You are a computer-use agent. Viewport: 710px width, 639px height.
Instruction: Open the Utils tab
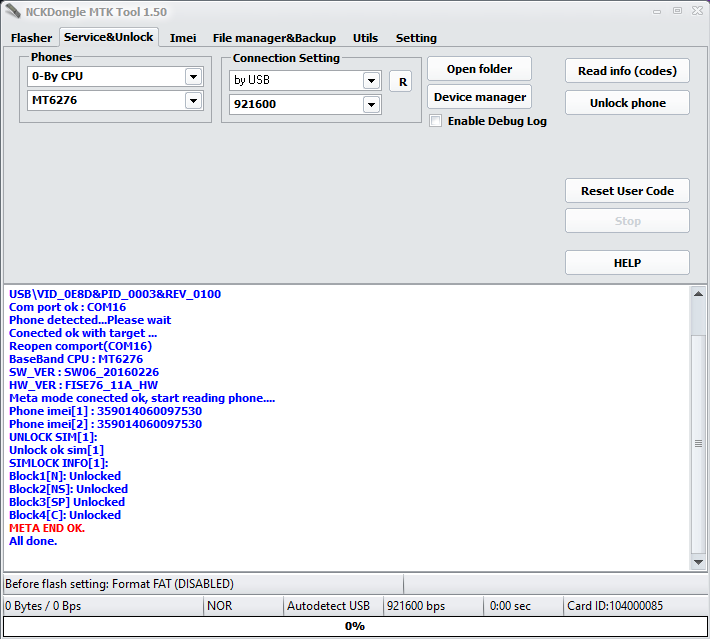coord(365,38)
